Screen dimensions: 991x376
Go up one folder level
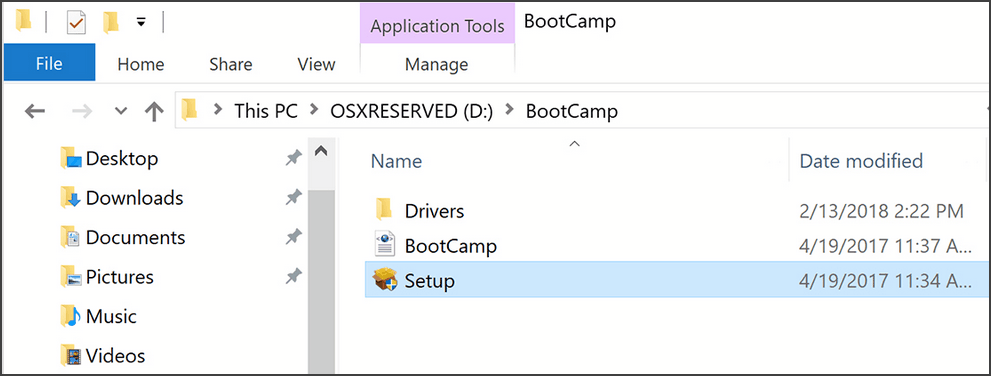154,112
